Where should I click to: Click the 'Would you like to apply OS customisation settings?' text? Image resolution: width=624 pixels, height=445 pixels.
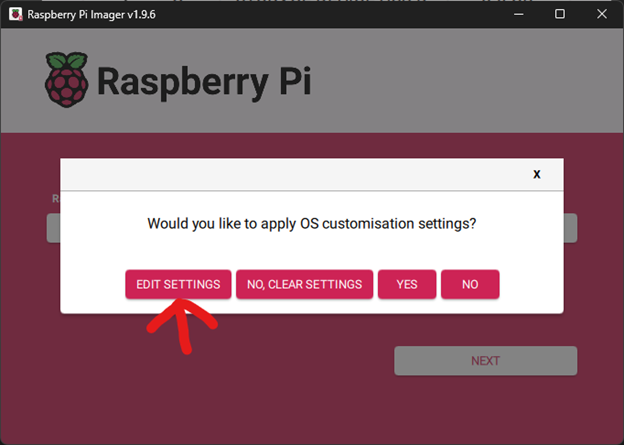312,224
